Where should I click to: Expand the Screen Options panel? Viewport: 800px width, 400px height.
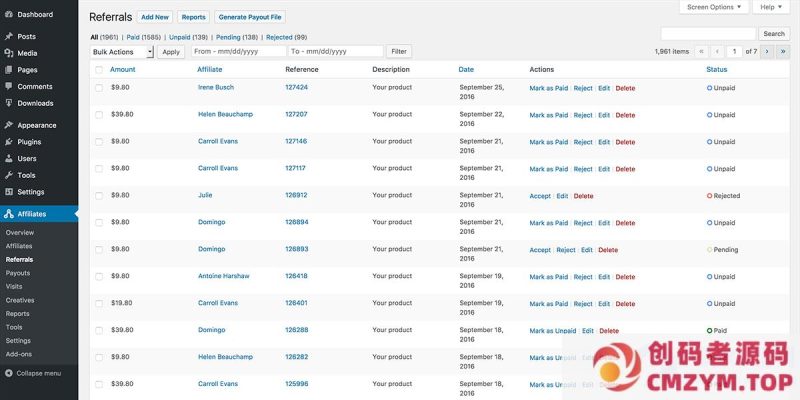(714, 7)
